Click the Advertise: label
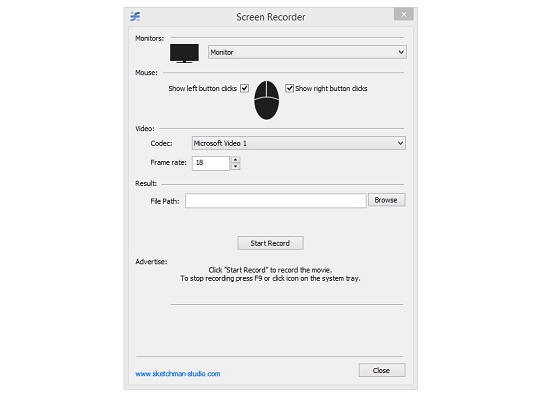 (x=151, y=262)
